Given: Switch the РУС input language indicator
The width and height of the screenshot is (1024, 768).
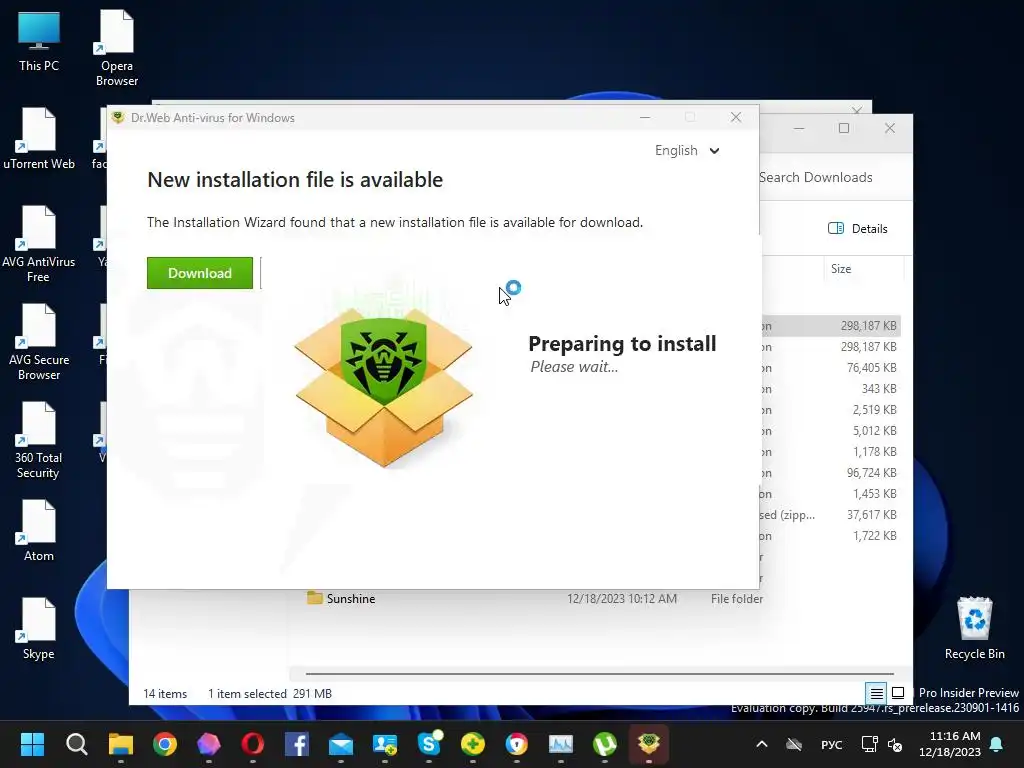Looking at the screenshot, I should pyautogui.click(x=831, y=744).
